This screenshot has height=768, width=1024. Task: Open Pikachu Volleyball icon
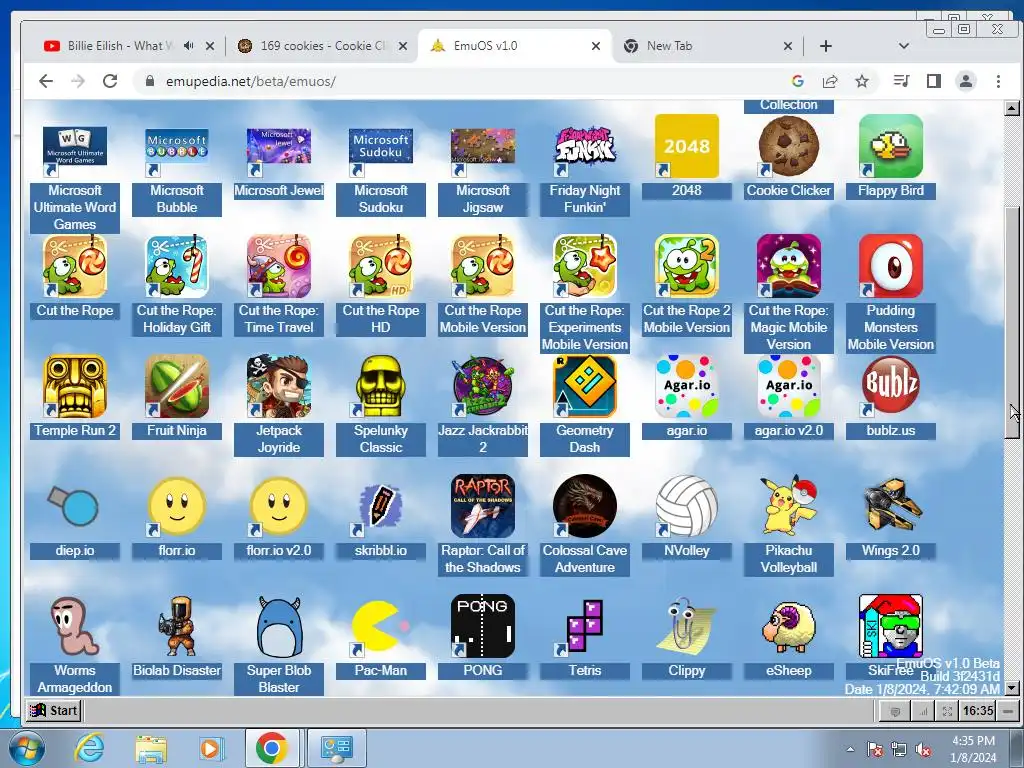pyautogui.click(x=788, y=507)
